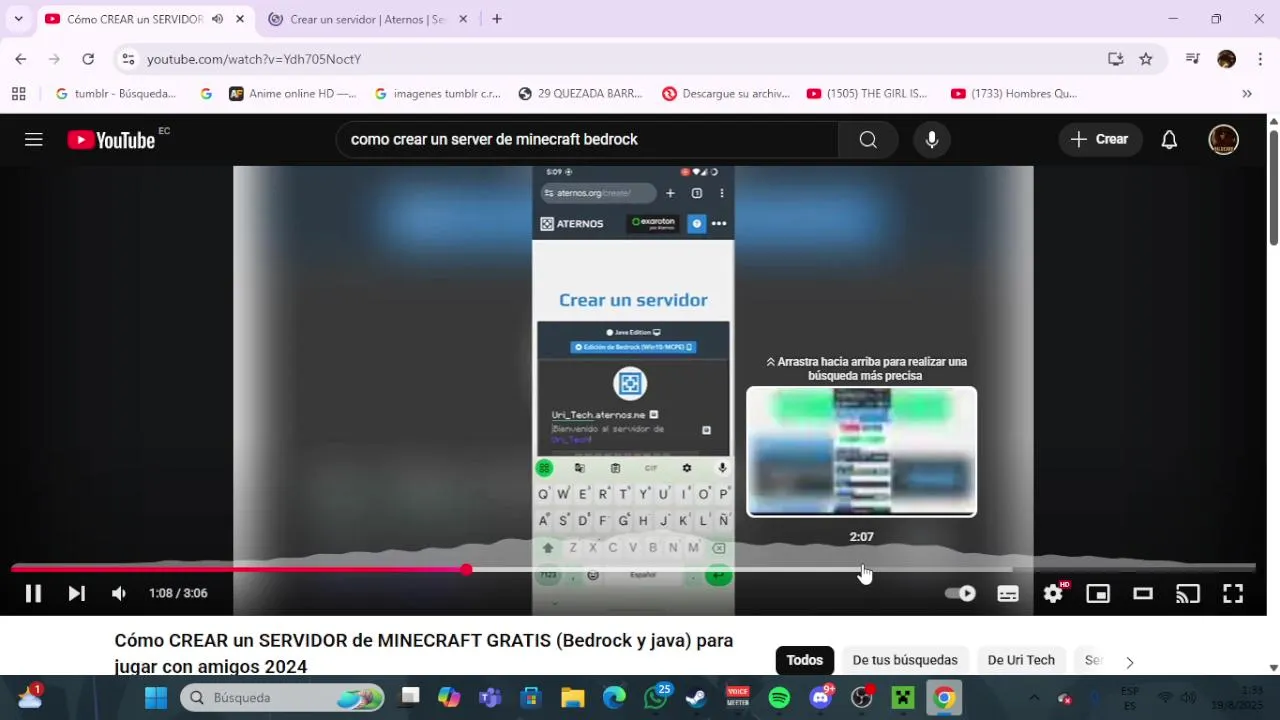Open the YouTube account avatar menu
1280x720 pixels.
pos(1224,140)
